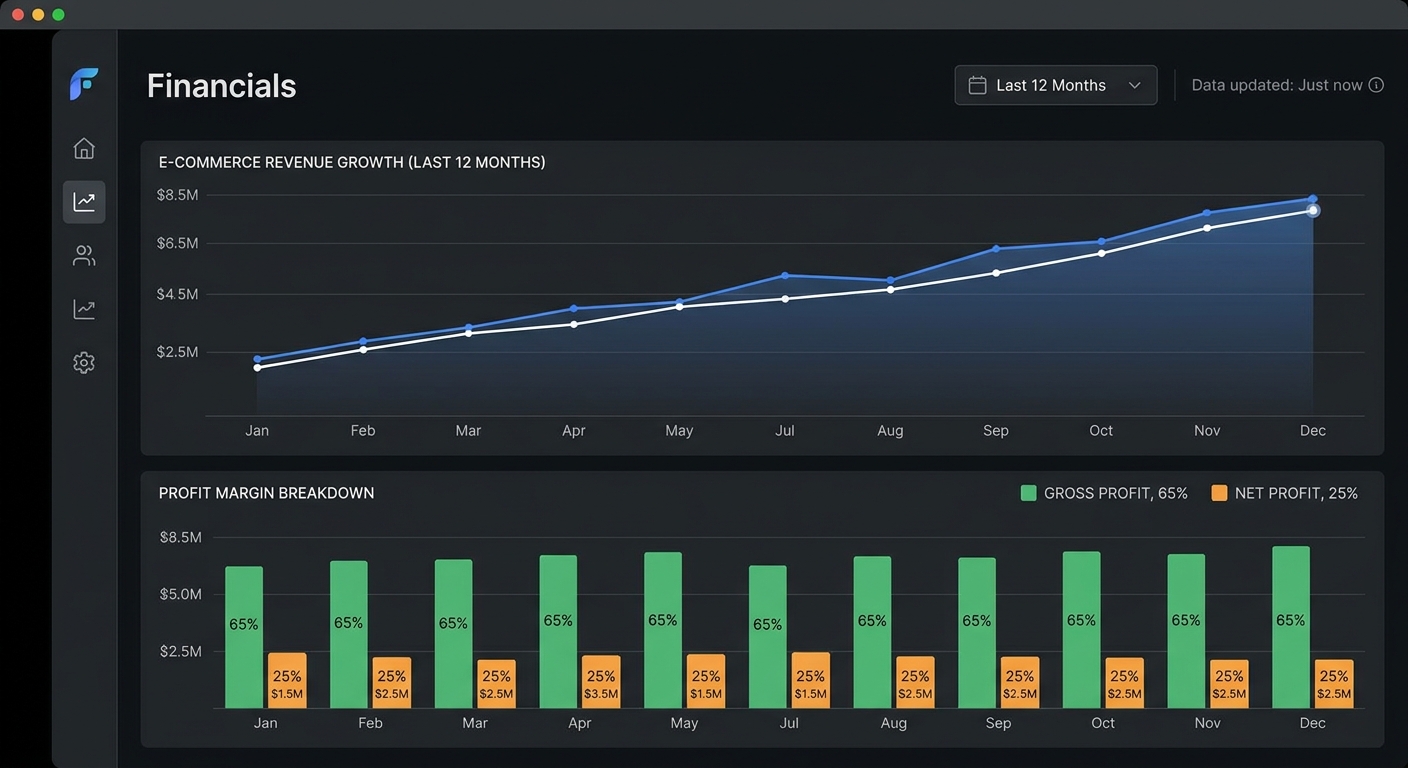This screenshot has height=768, width=1408.
Task: Click the Profit Margin Breakdown chart title
Action: (266, 493)
